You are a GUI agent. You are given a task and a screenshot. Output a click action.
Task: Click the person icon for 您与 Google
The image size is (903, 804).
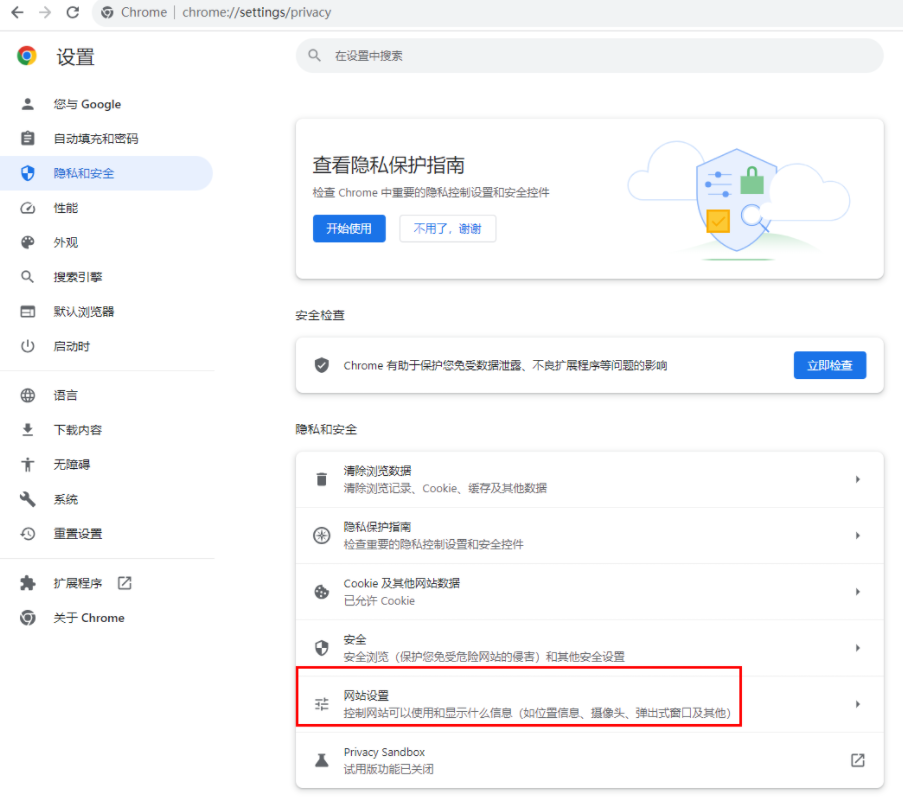pyautogui.click(x=28, y=104)
